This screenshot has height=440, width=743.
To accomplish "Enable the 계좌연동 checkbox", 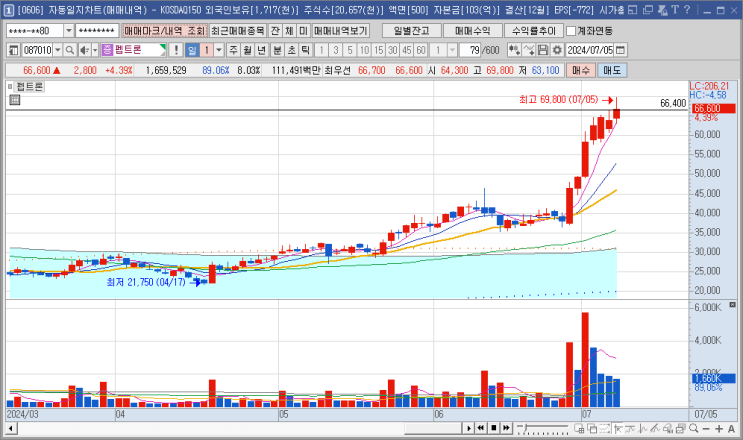I will 571,31.
